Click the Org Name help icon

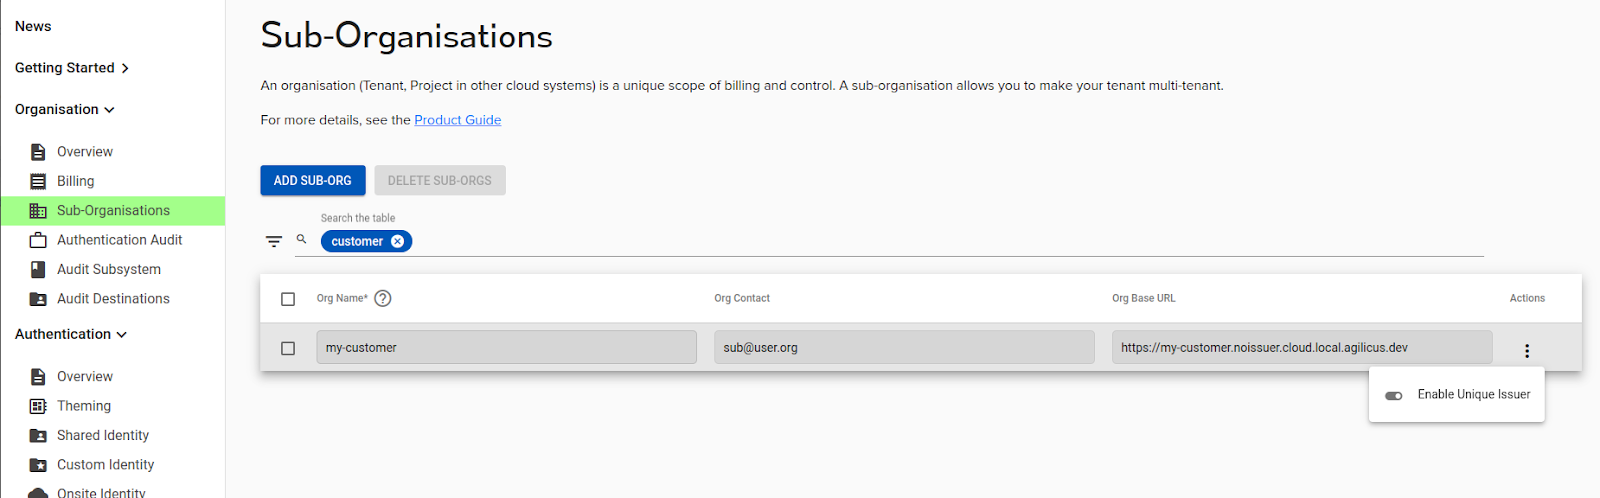[382, 298]
